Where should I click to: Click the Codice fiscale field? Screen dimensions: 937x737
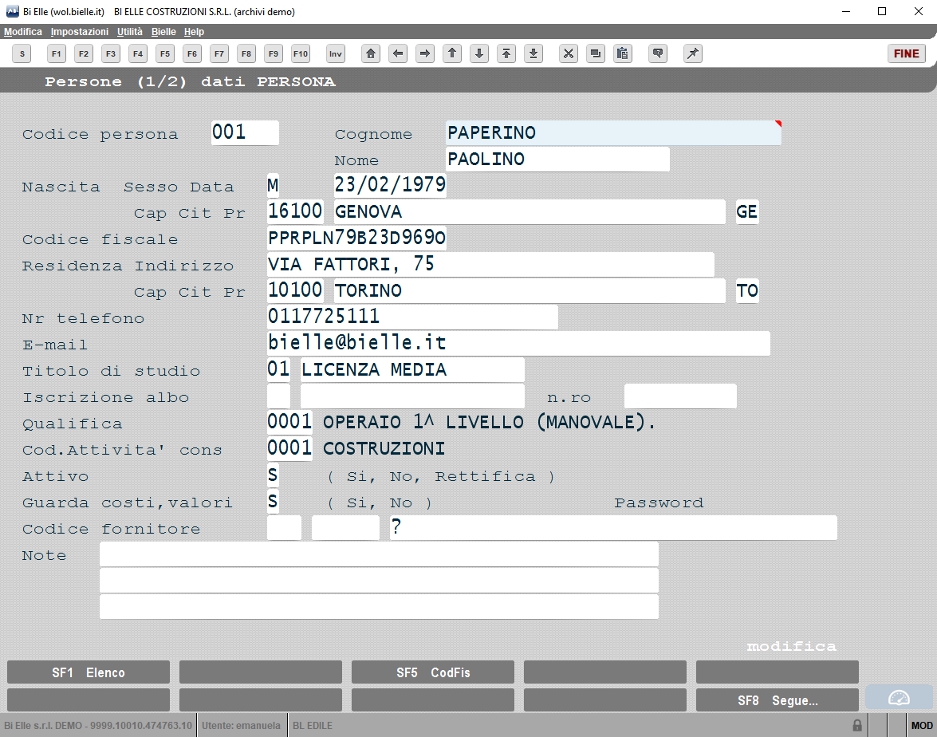tap(356, 237)
